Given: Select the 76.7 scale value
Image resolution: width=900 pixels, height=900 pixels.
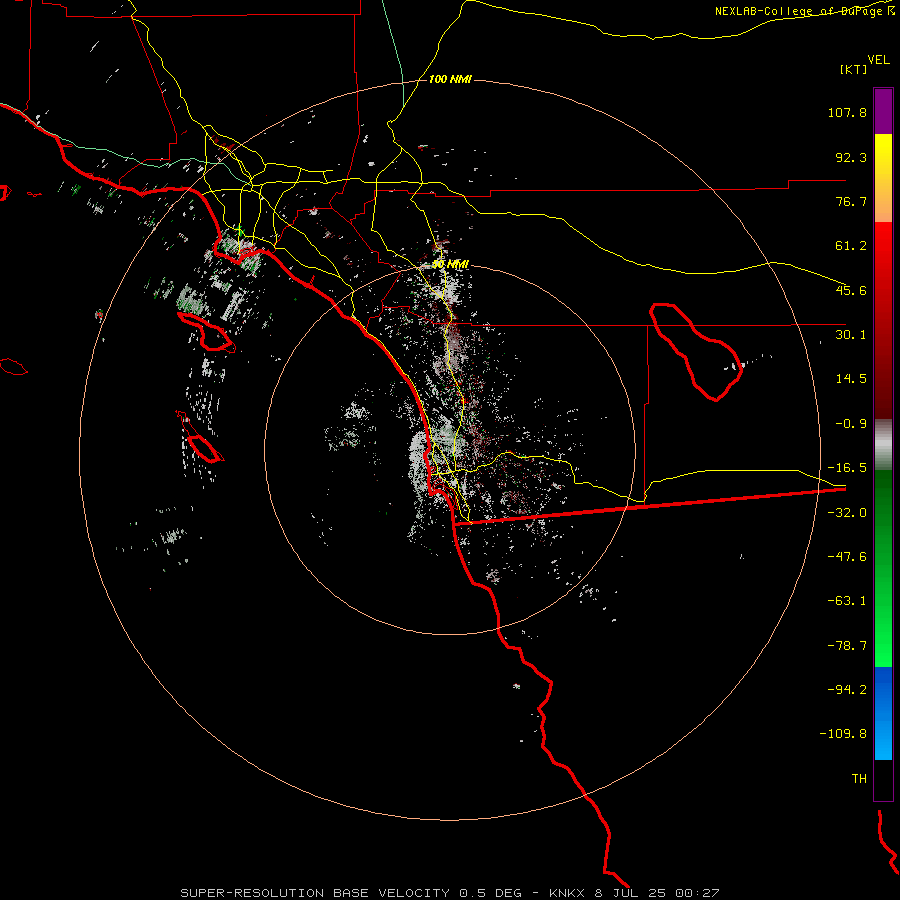Looking at the screenshot, I should pos(851,201).
